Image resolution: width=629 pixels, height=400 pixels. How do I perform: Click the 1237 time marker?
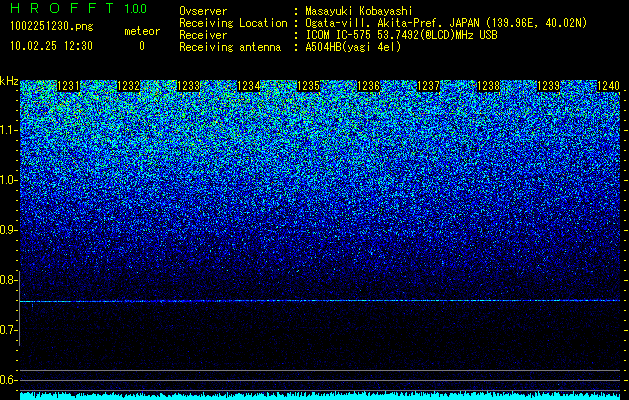(429, 86)
